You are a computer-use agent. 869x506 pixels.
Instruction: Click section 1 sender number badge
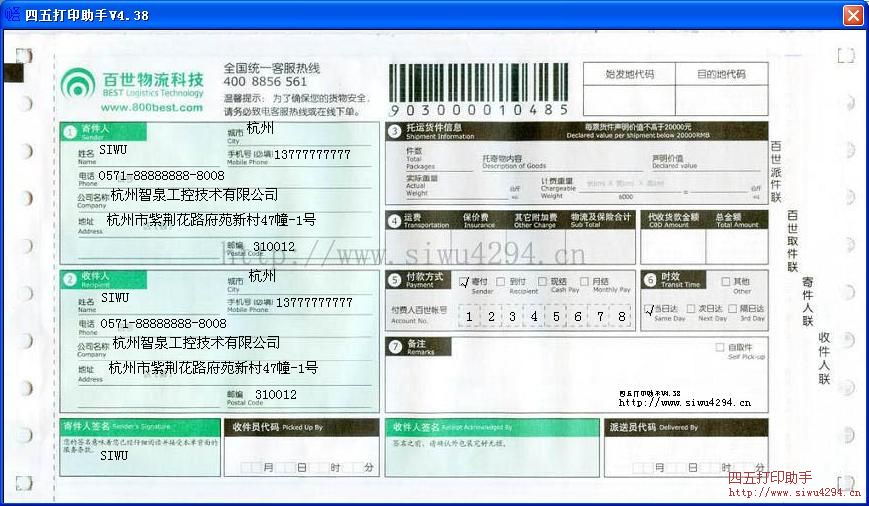[x=70, y=131]
